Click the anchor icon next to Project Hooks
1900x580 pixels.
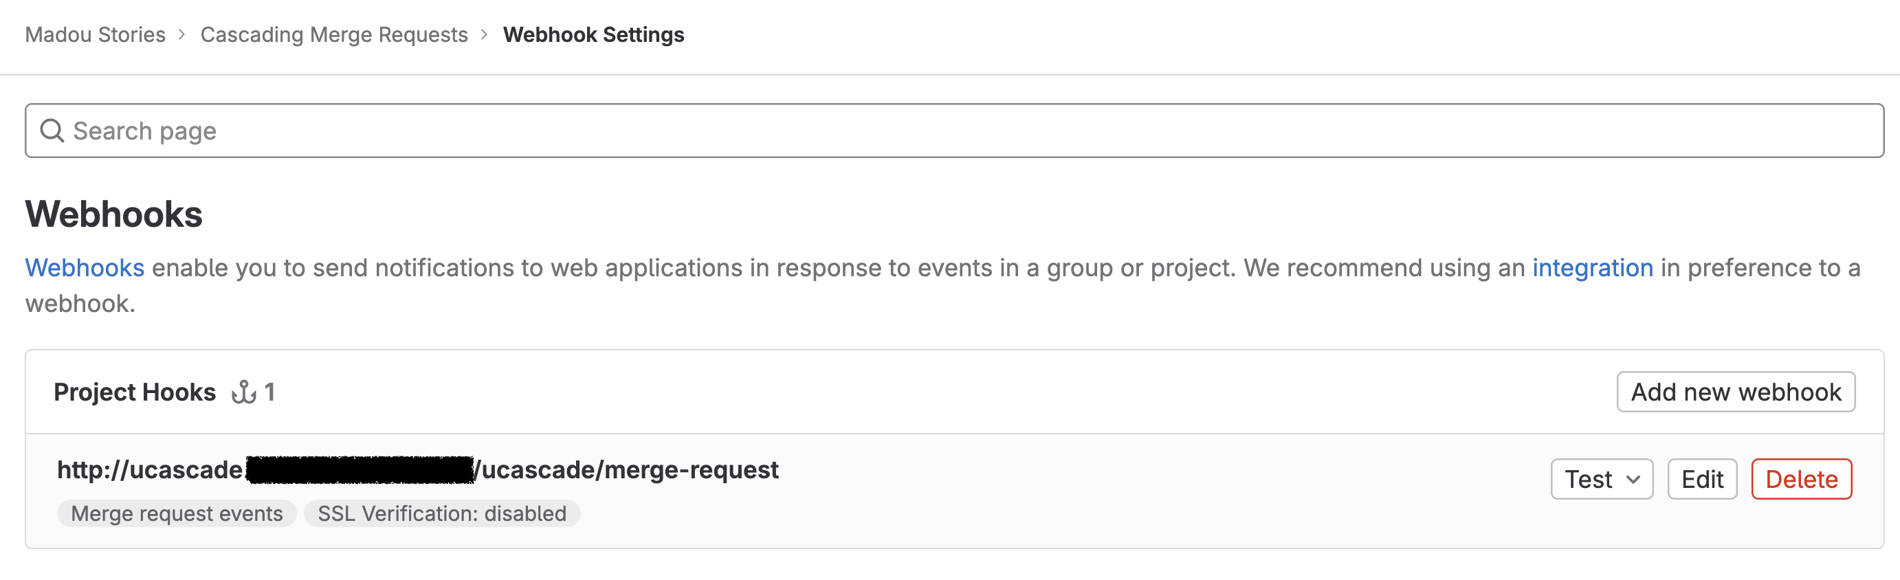(243, 392)
